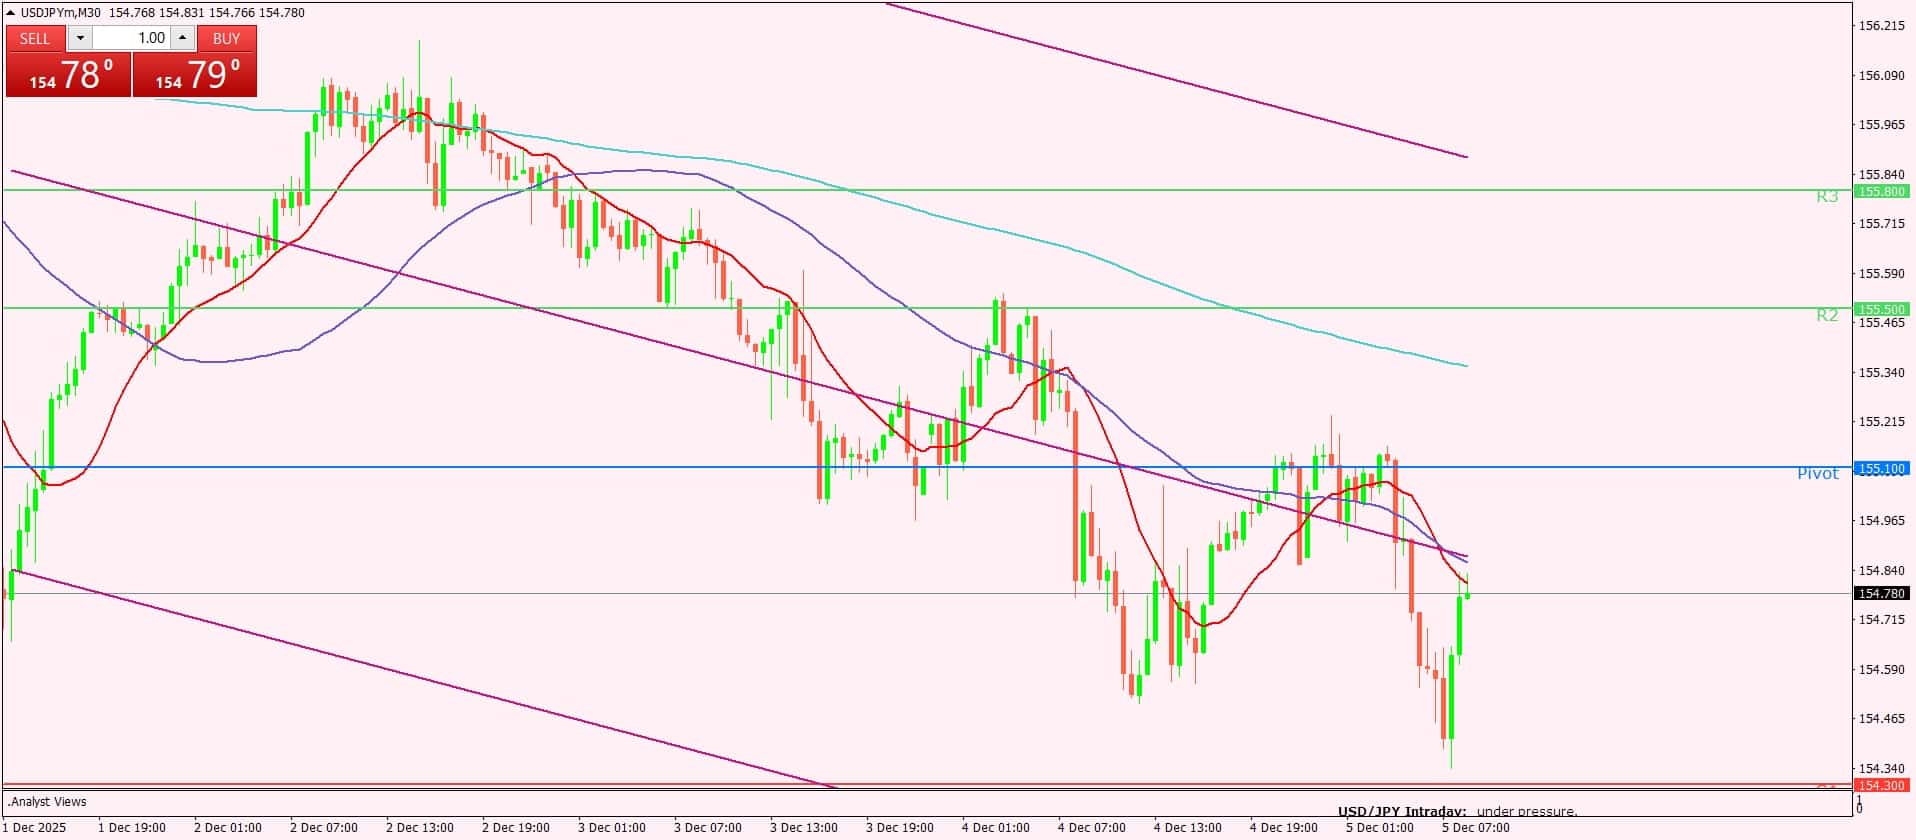The height and width of the screenshot is (840, 1916).
Task: Click the 1 Dec 2025 time label
Action: pyautogui.click(x=35, y=828)
